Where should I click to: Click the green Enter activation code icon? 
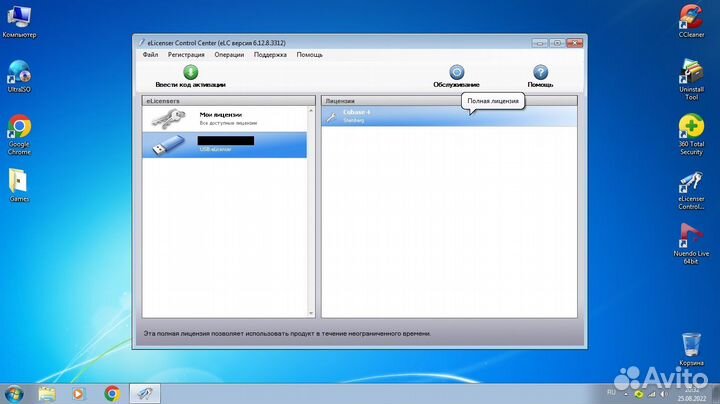pyautogui.click(x=191, y=72)
